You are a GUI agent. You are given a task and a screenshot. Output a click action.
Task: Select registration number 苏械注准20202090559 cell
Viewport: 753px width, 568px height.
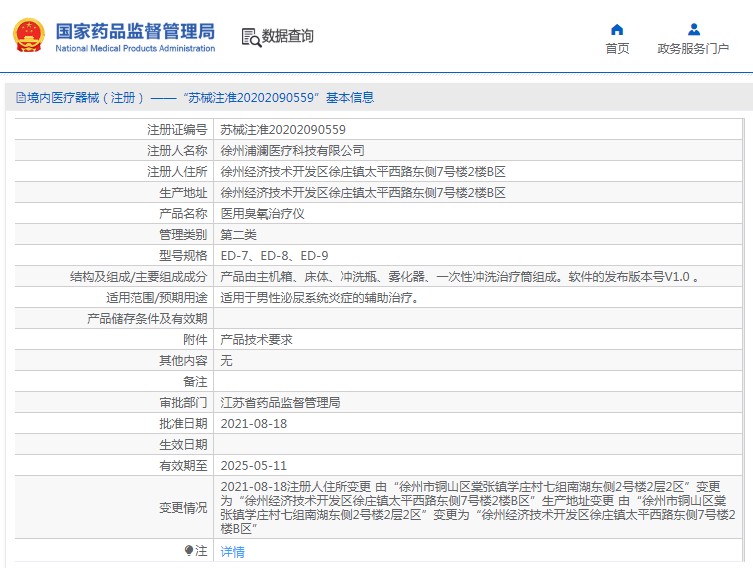click(x=283, y=130)
